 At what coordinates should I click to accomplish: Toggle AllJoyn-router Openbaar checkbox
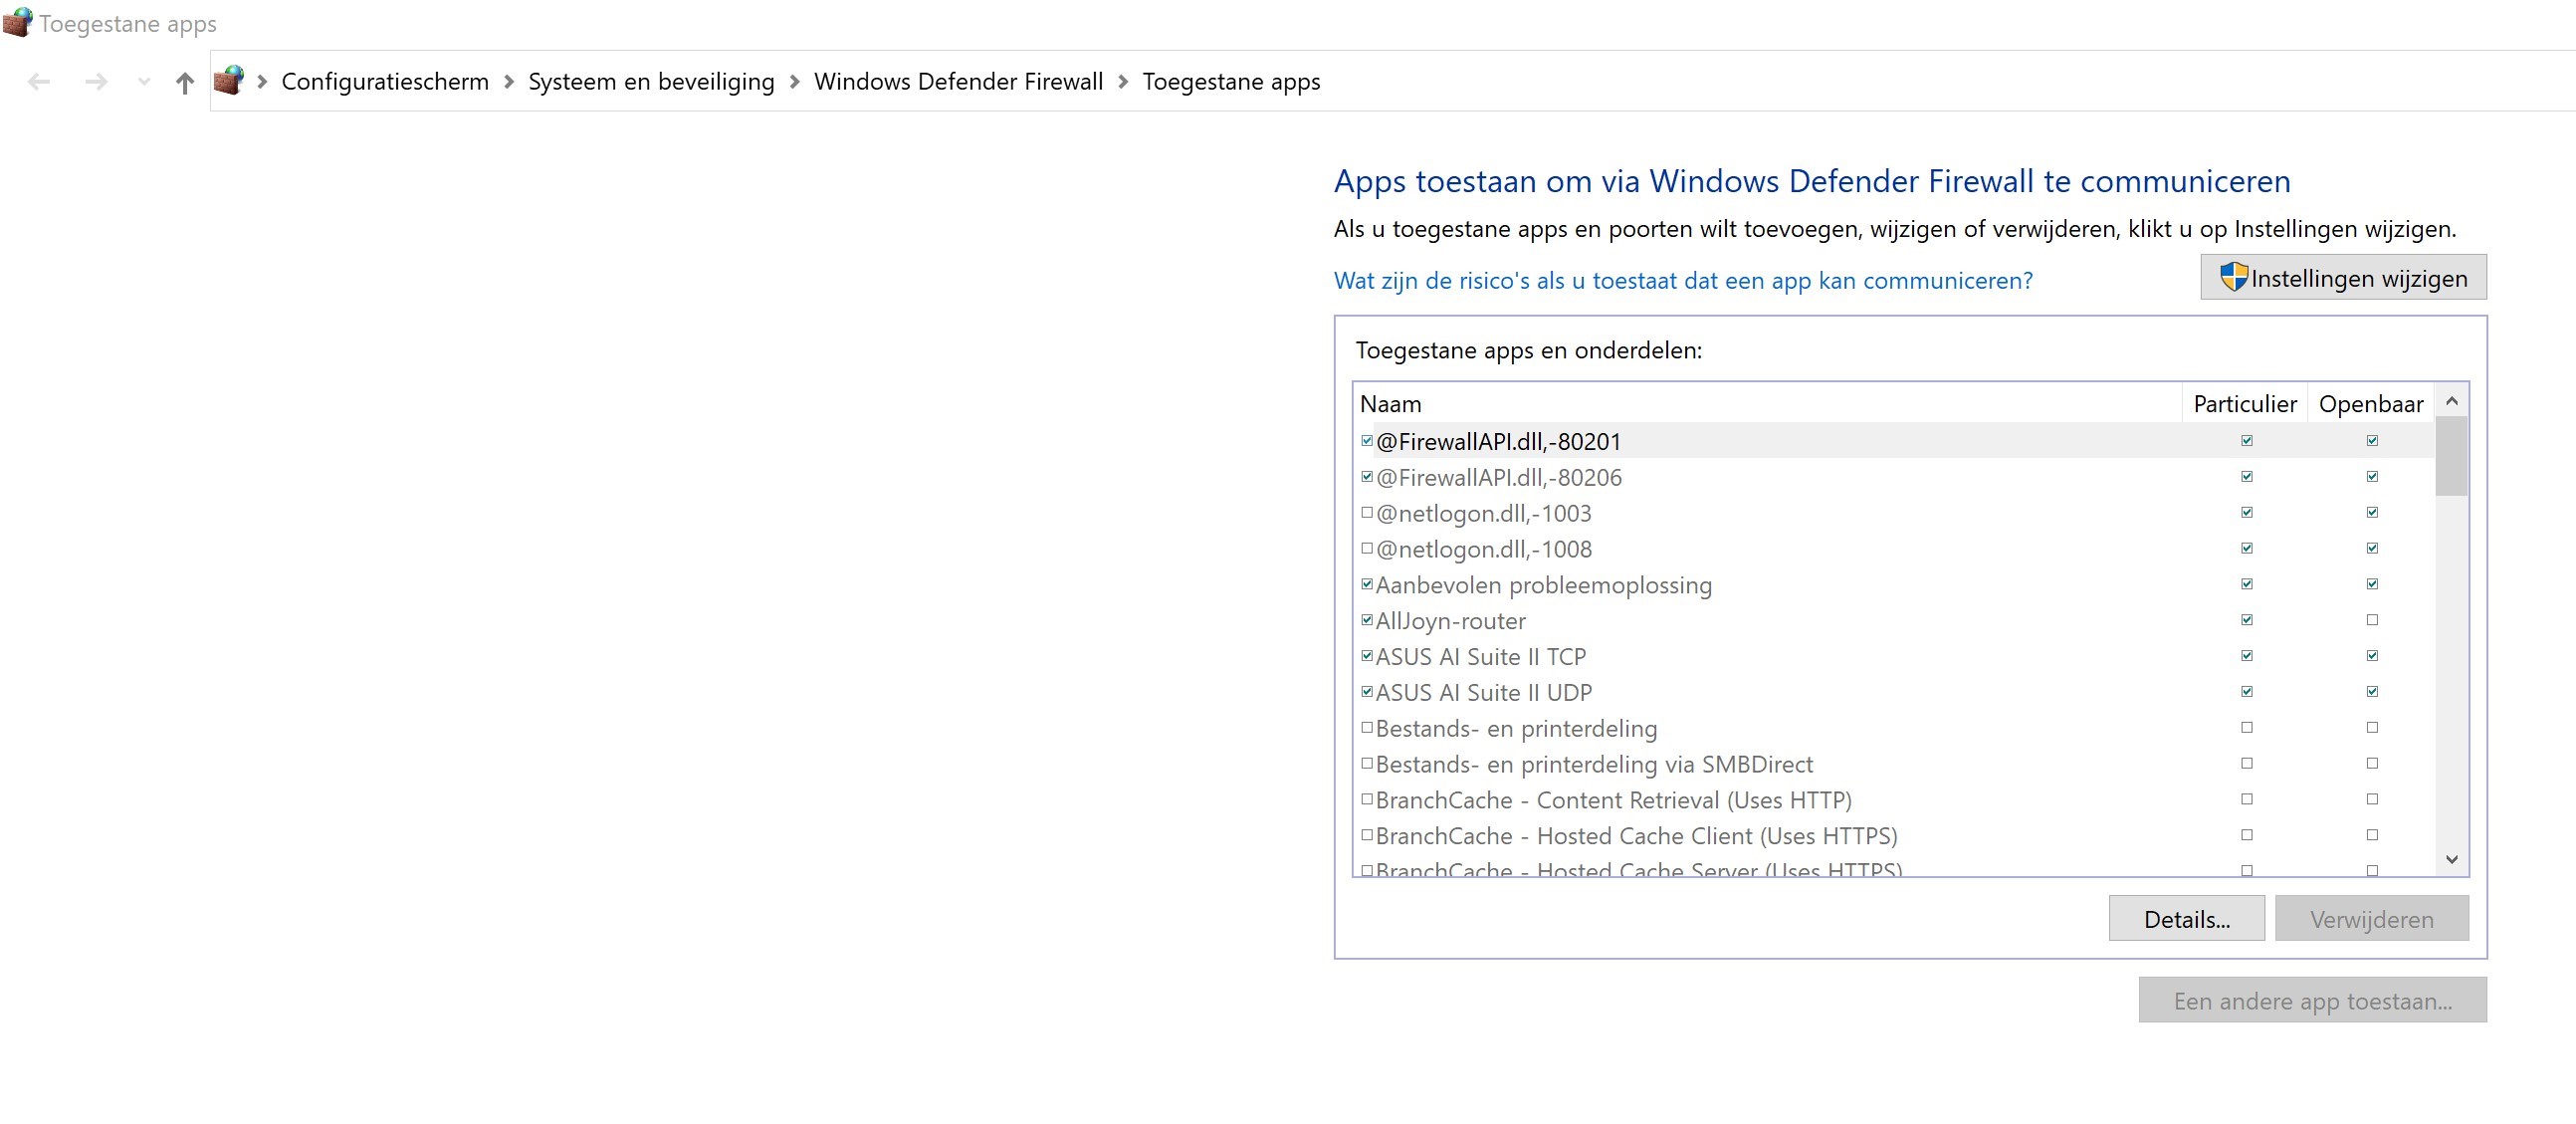pyautogui.click(x=2372, y=620)
